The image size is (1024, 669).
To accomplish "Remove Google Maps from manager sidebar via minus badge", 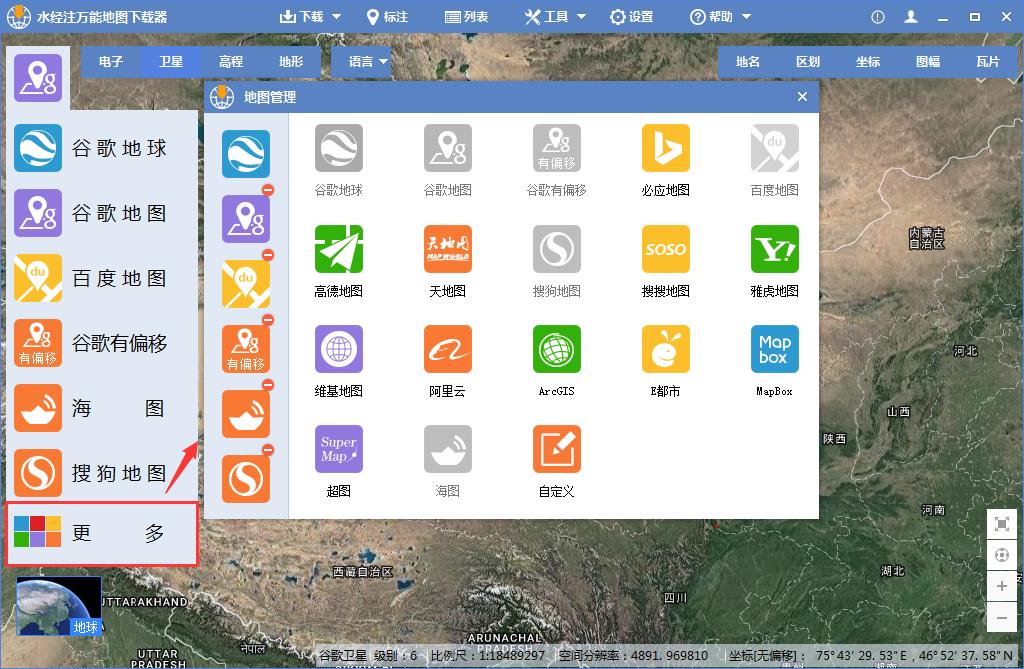I will click(x=268, y=190).
